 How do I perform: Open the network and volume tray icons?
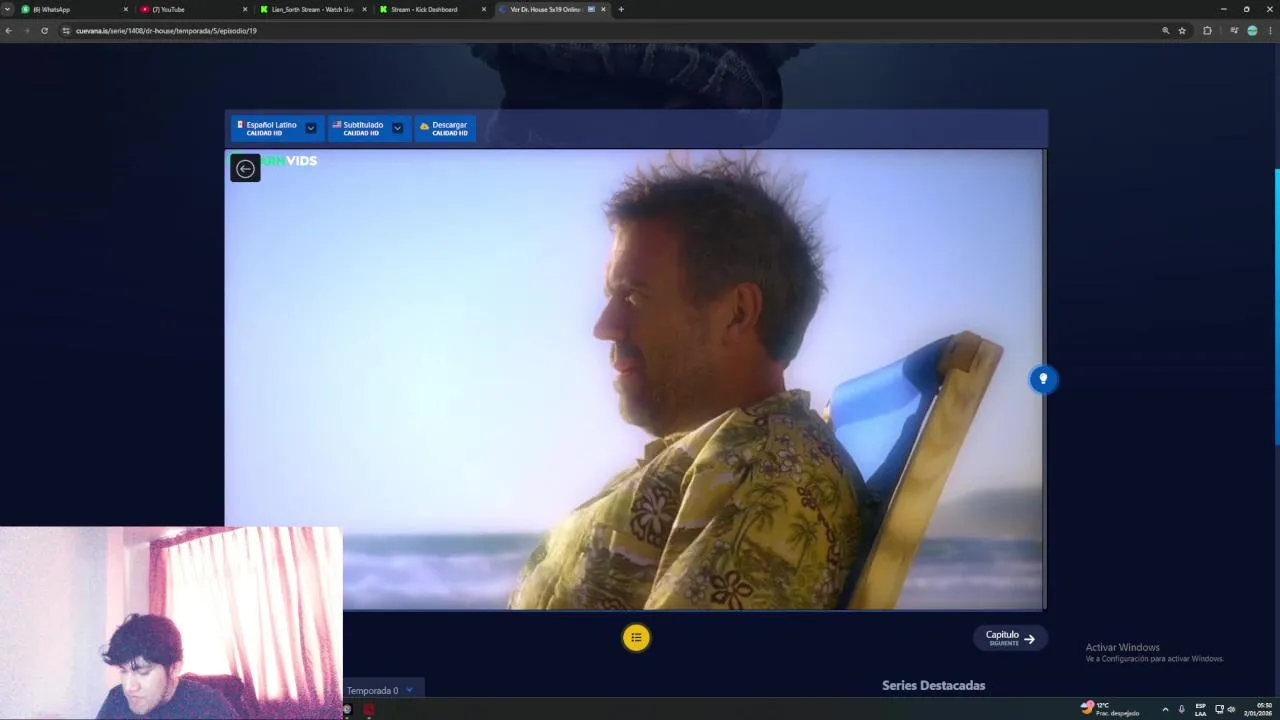point(1225,709)
